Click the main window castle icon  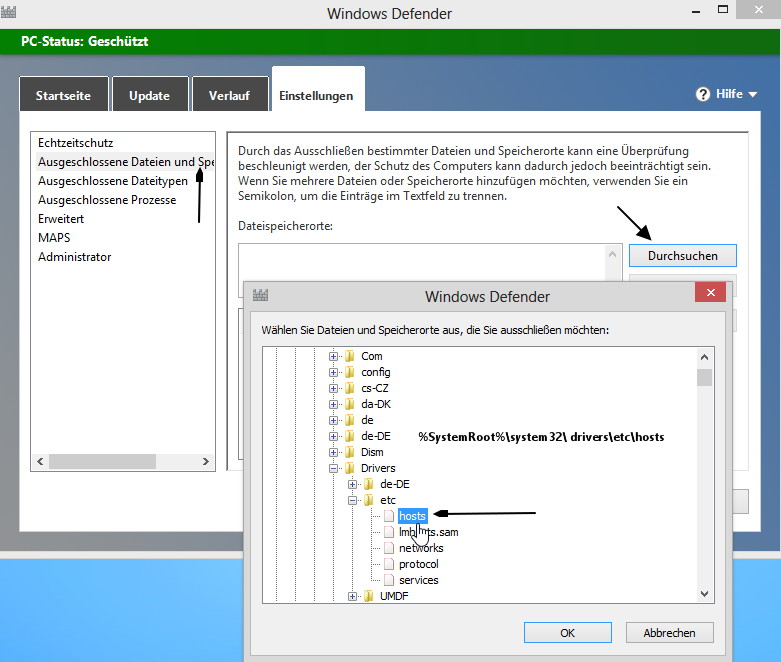tap(8, 11)
